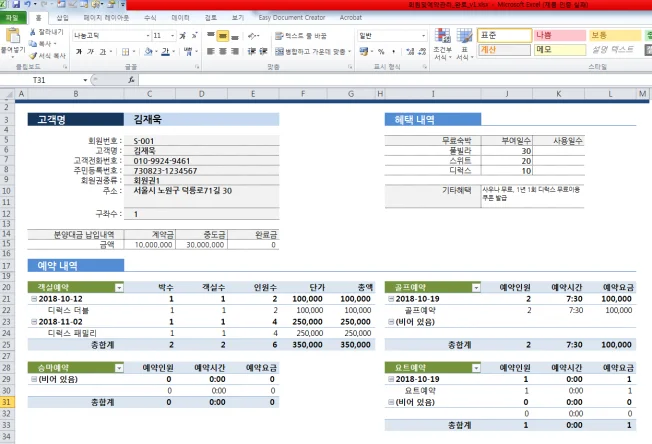This screenshot has height=444, width=652.
Task: Open 승마예약 pivot filter dropdown
Action: [x=119, y=368]
